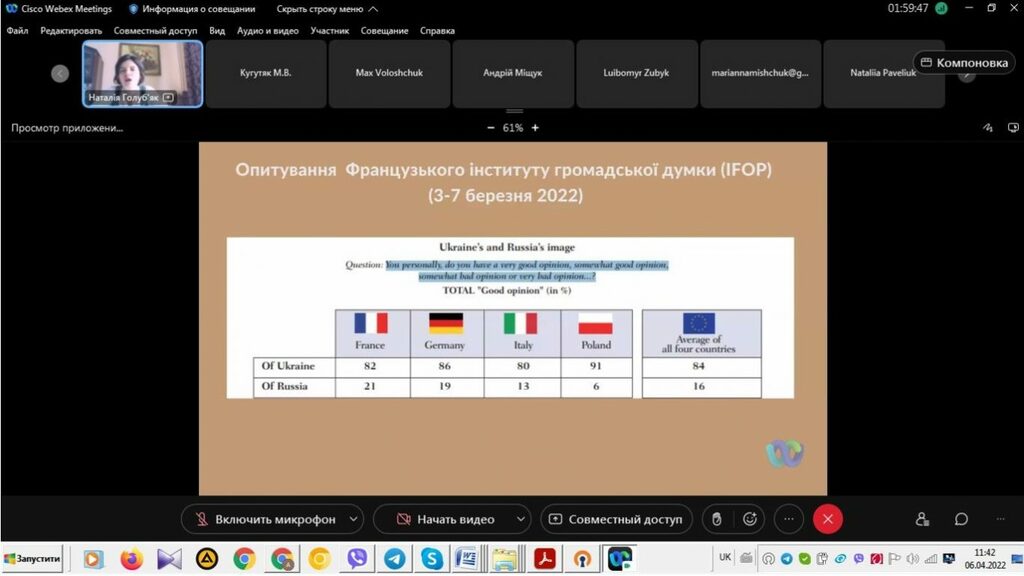Screen dimensions: 1024x576
Task: Open the Совещание menu
Action: (x=384, y=31)
